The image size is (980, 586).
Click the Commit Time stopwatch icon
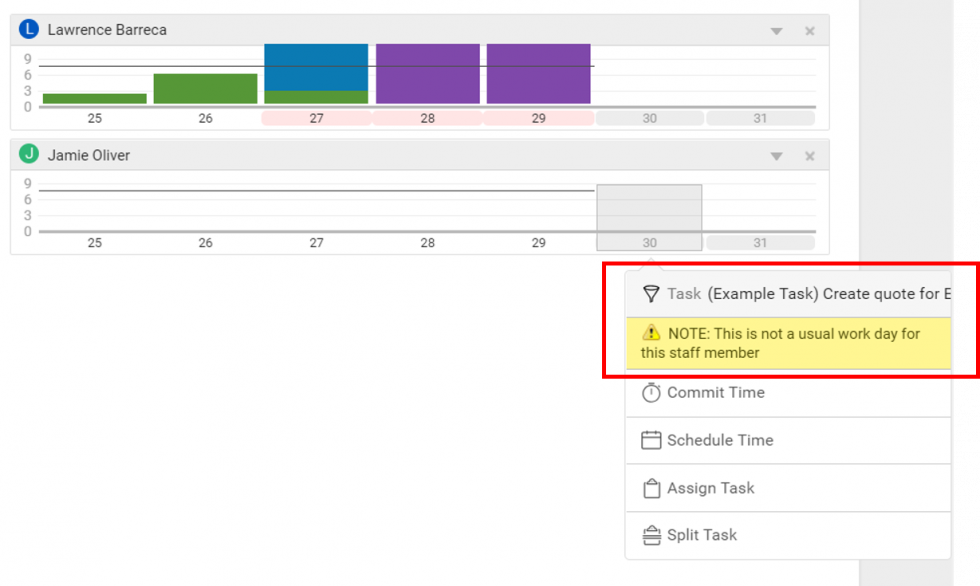[x=651, y=393]
